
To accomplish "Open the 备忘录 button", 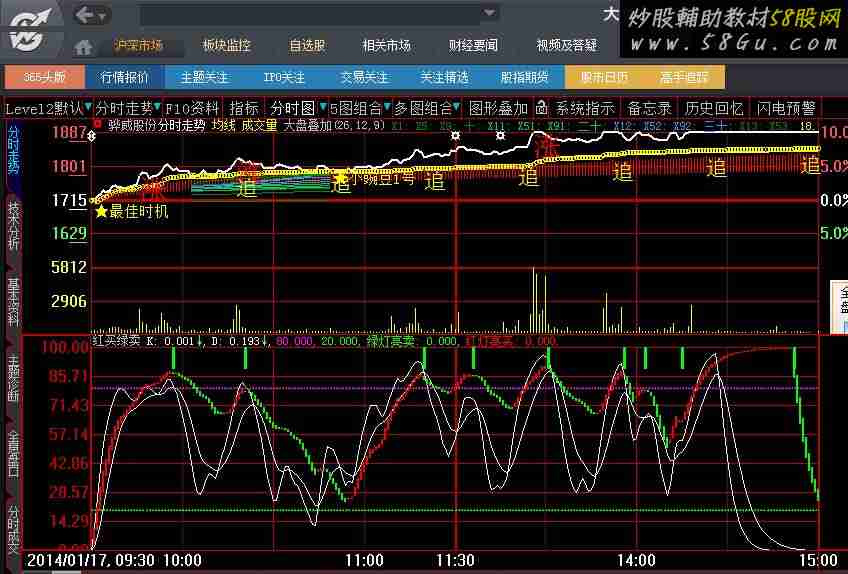I will click(x=649, y=108).
